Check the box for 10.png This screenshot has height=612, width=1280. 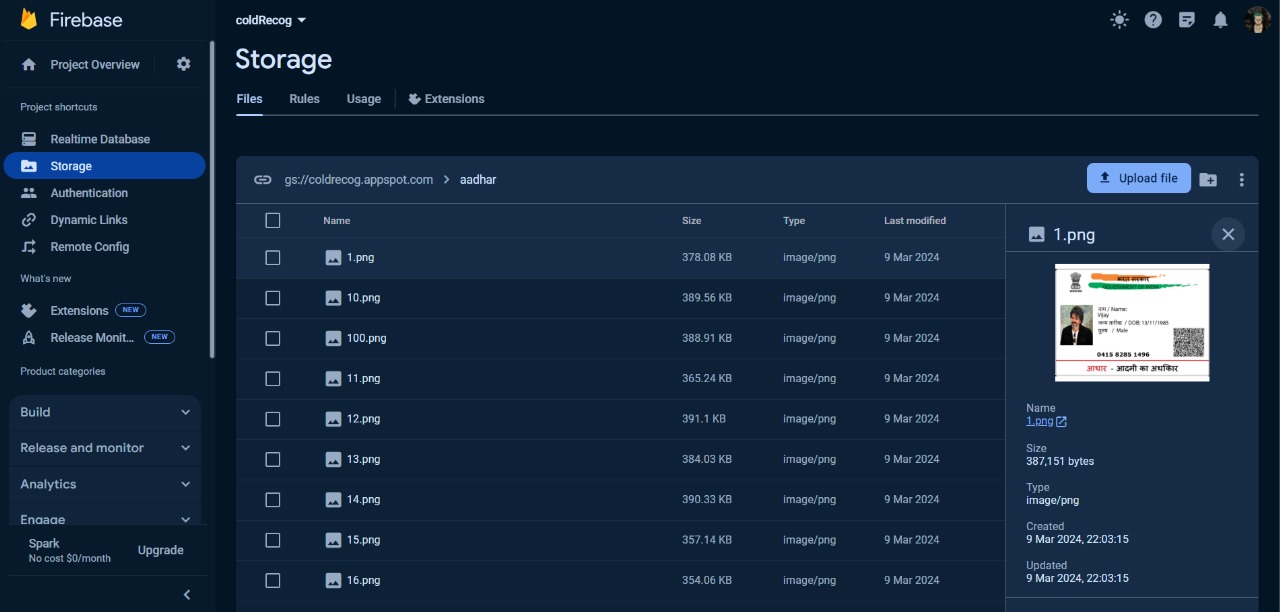[273, 298]
